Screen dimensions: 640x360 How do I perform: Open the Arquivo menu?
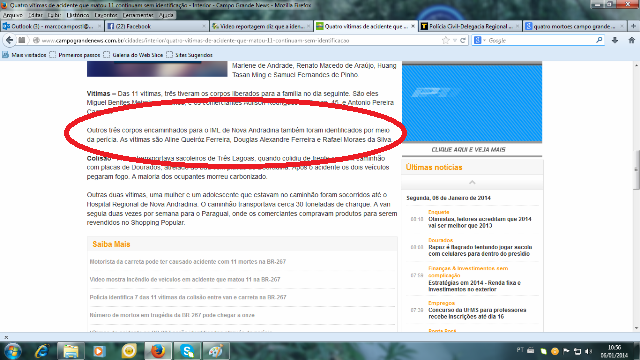click(x=13, y=15)
